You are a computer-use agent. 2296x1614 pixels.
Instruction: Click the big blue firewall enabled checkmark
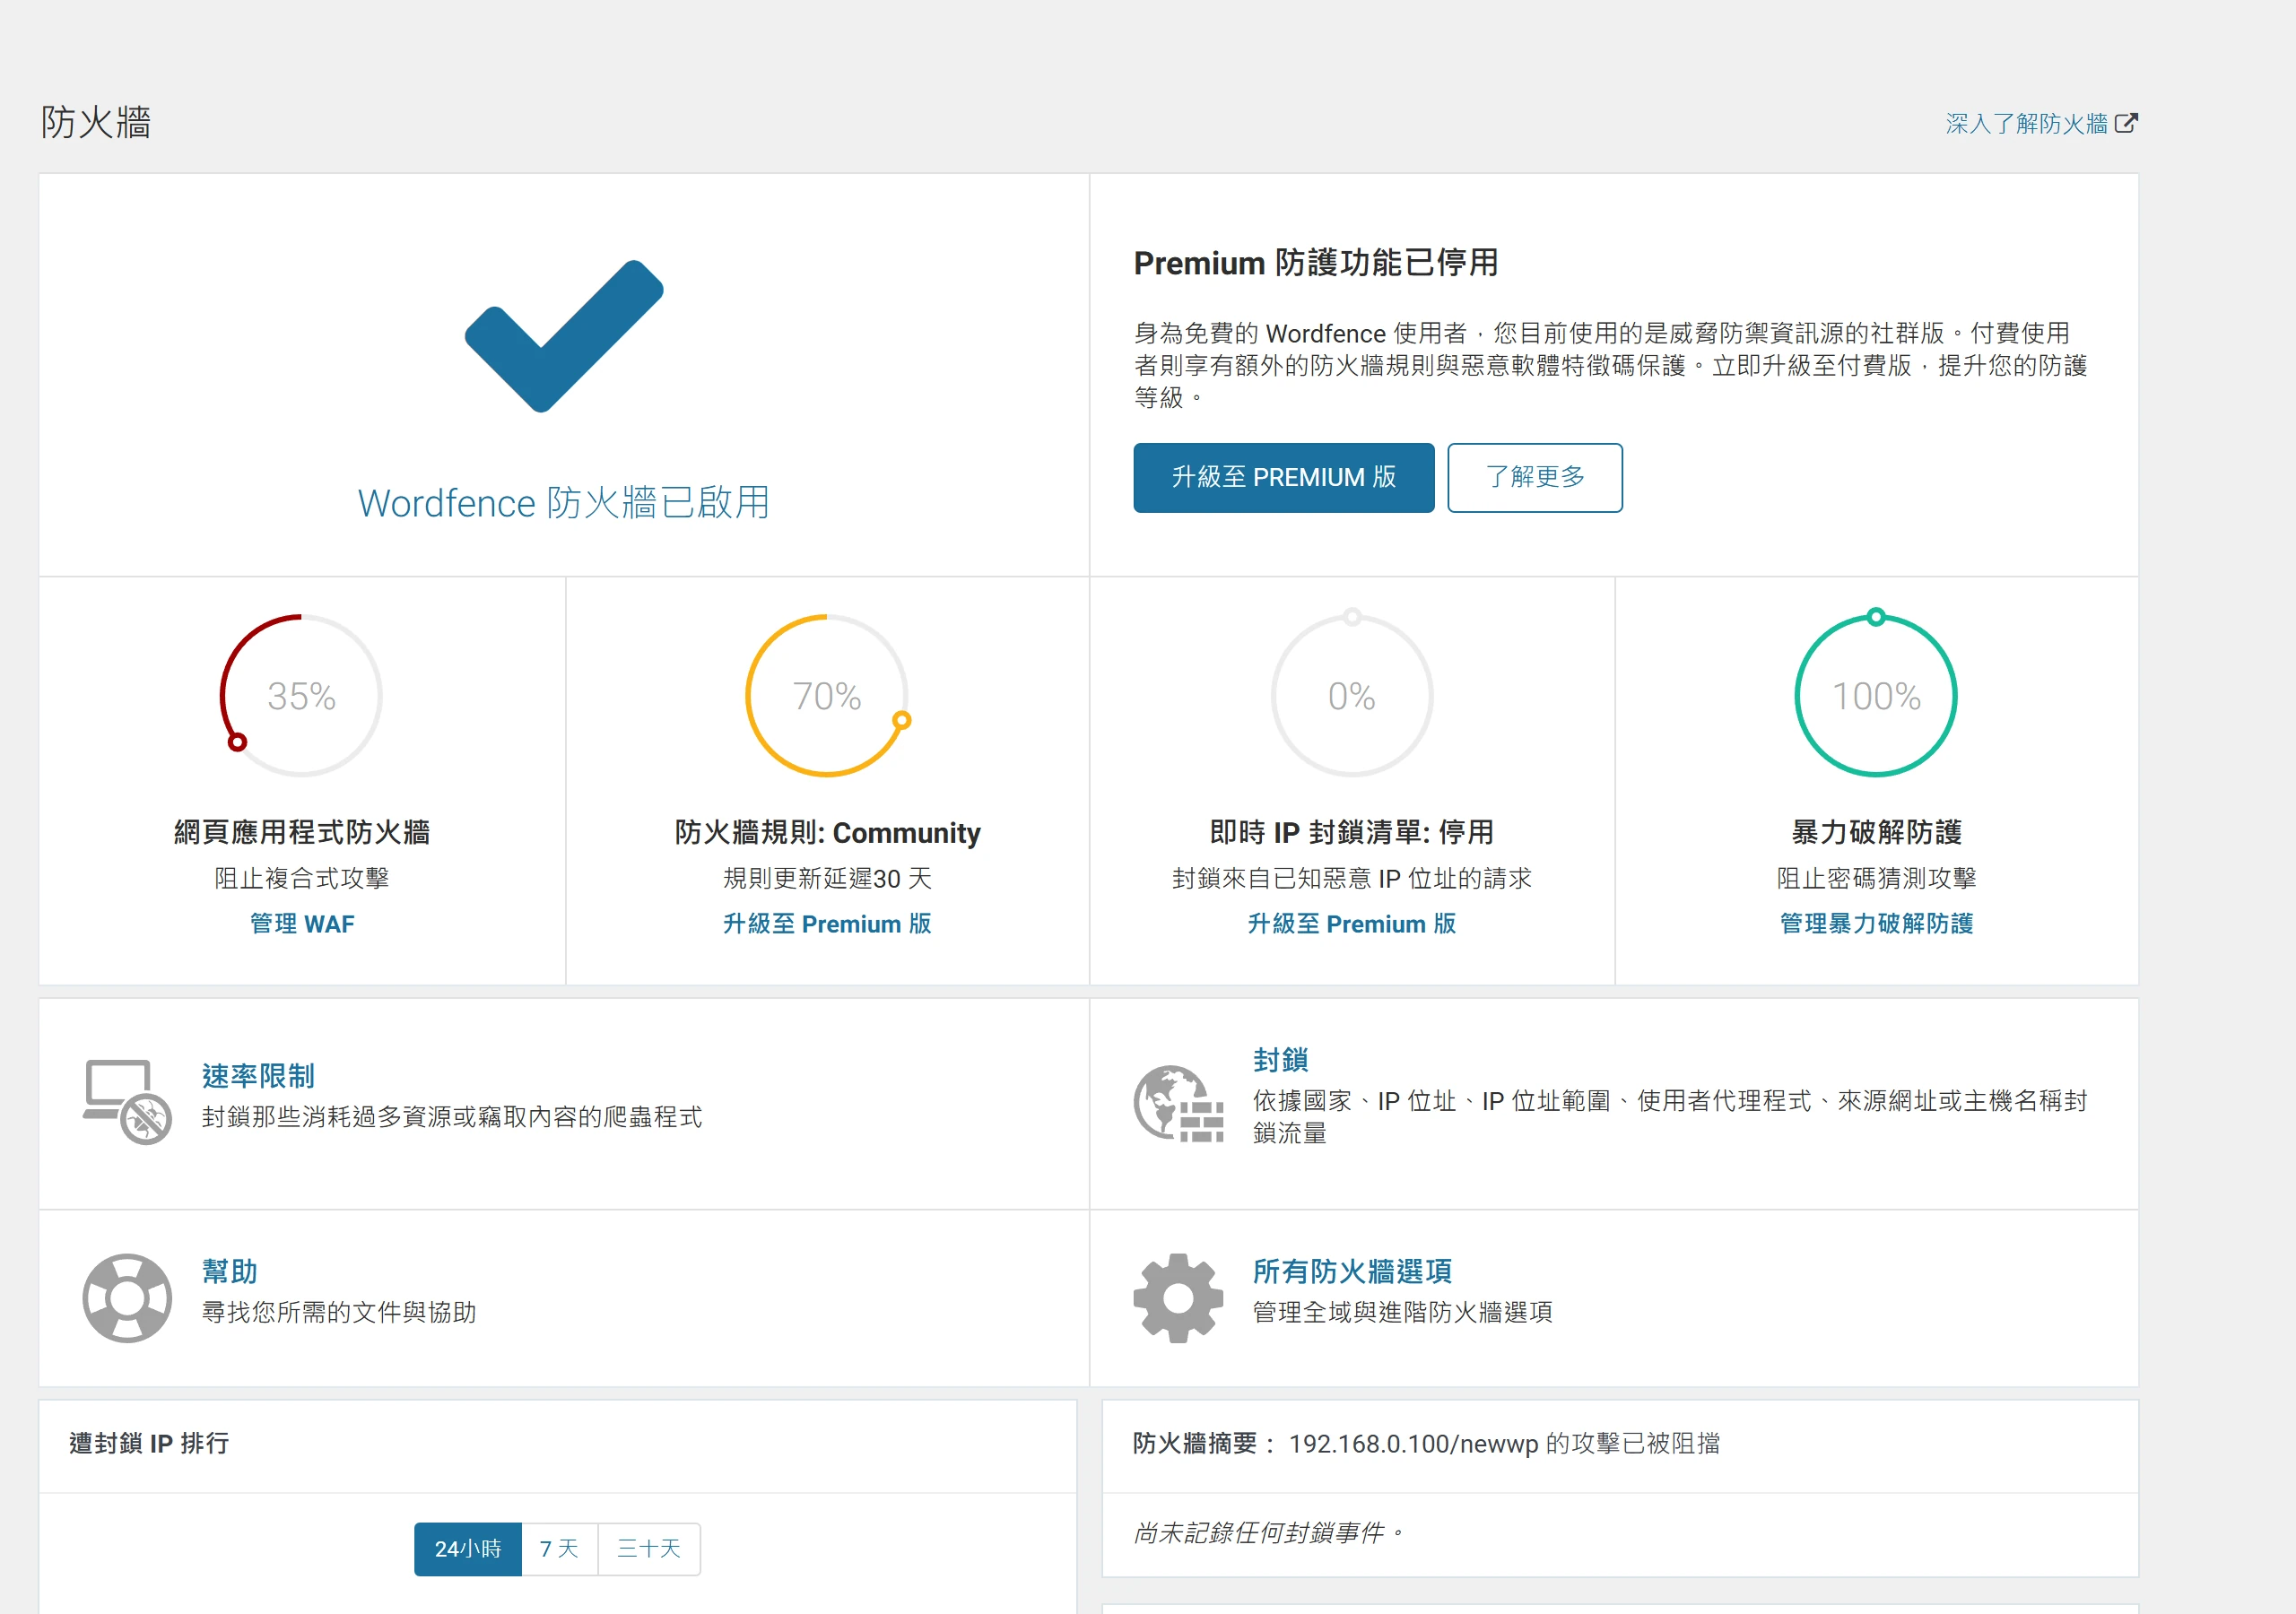point(564,336)
